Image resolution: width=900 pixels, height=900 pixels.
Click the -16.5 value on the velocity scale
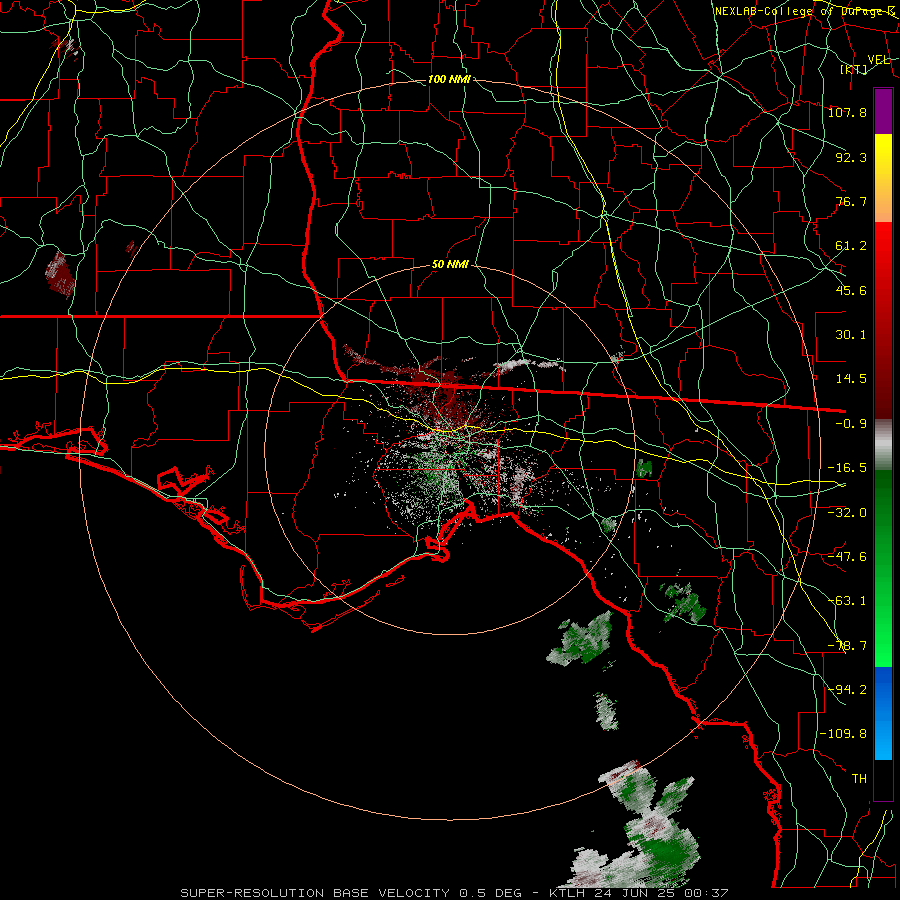847,468
